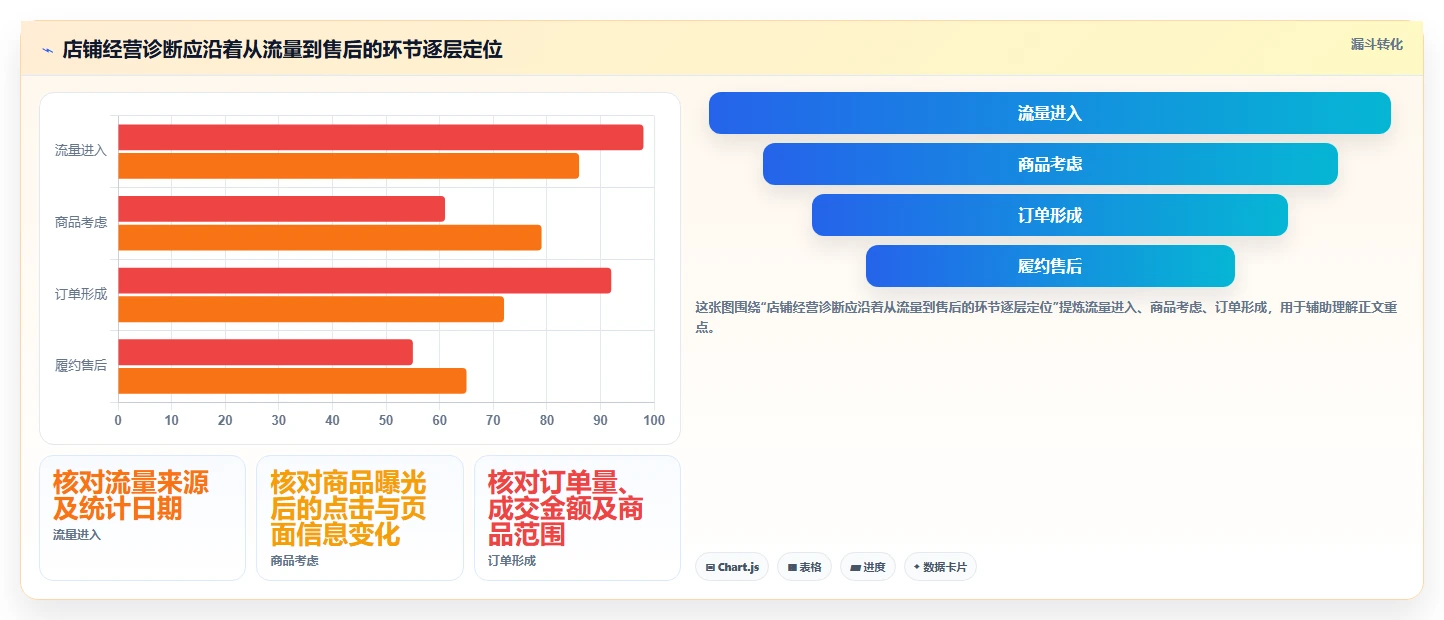The height and width of the screenshot is (620, 1444).
Task: Click the red bar for 订单形成
Action: click(x=364, y=281)
